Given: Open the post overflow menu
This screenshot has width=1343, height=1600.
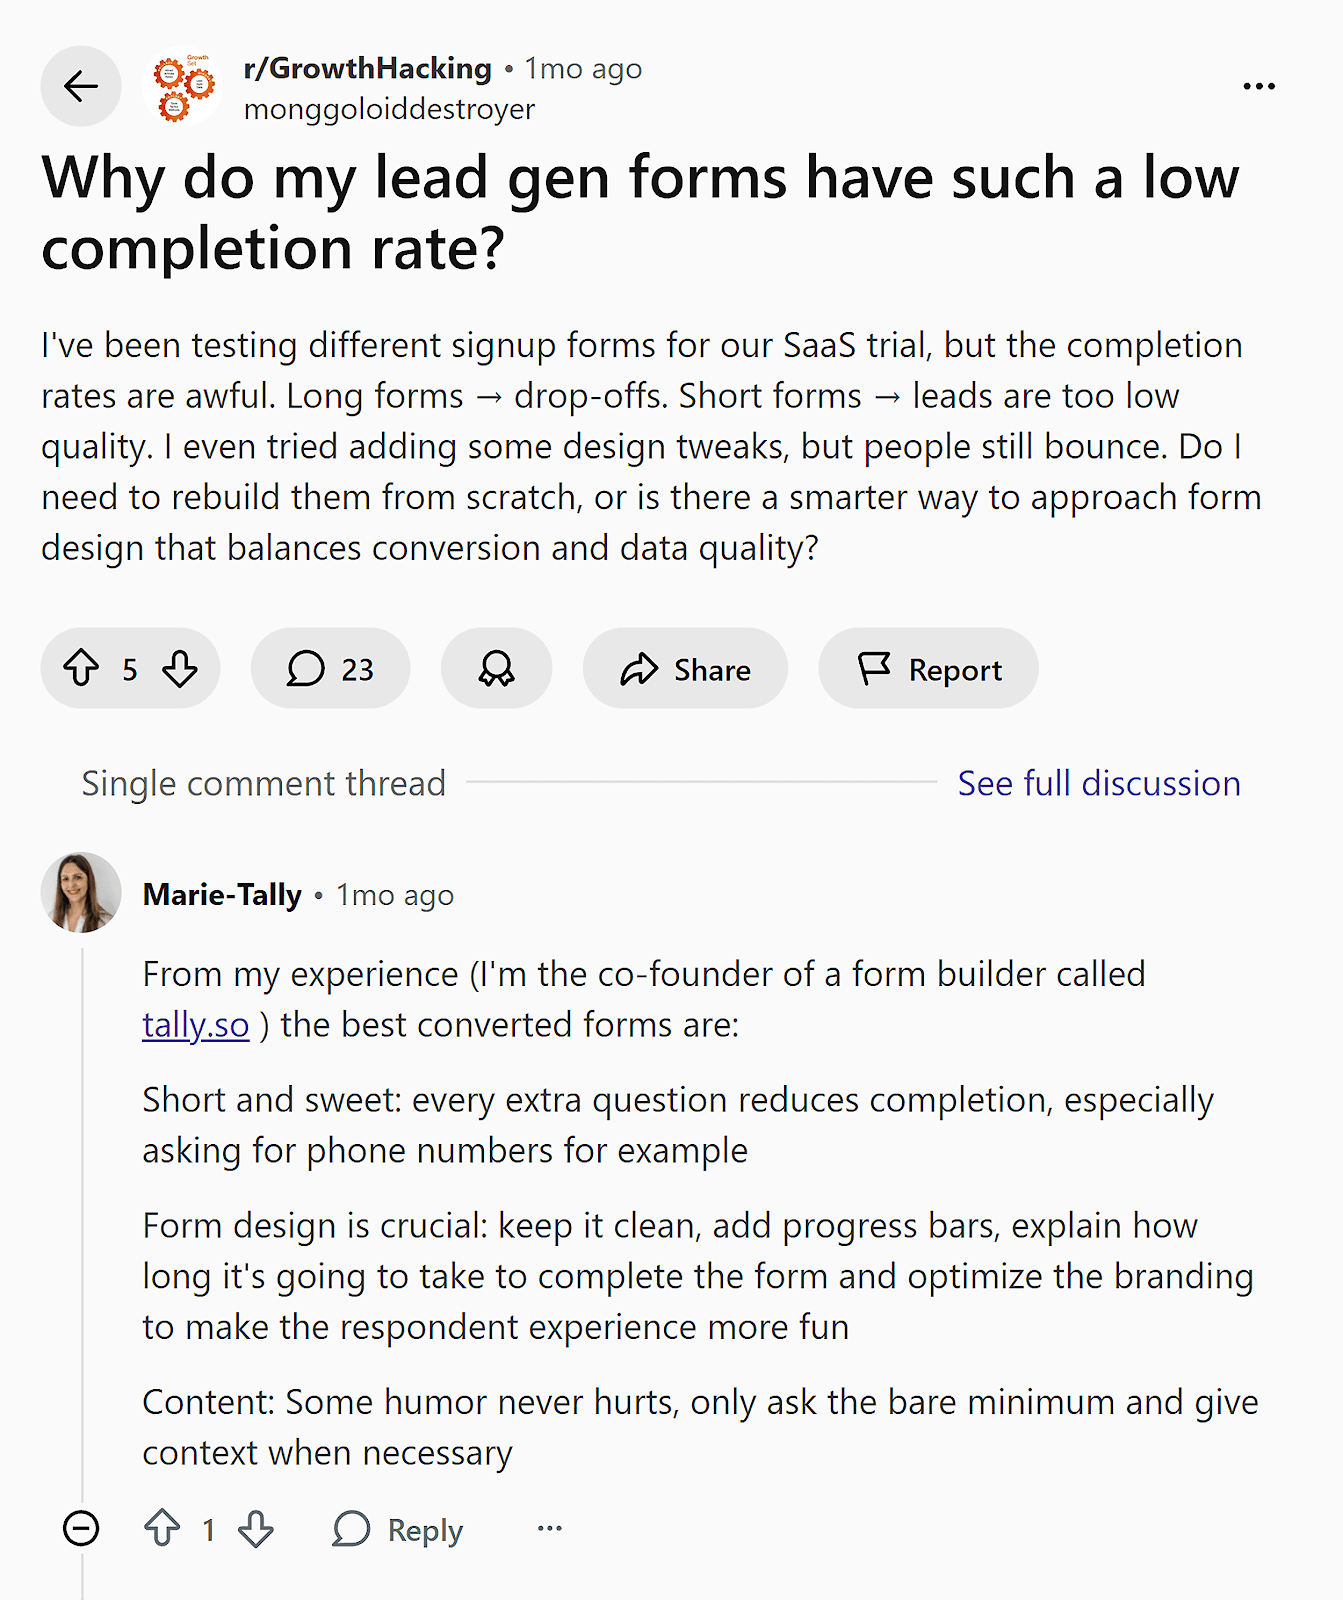Looking at the screenshot, I should coord(1258,86).
